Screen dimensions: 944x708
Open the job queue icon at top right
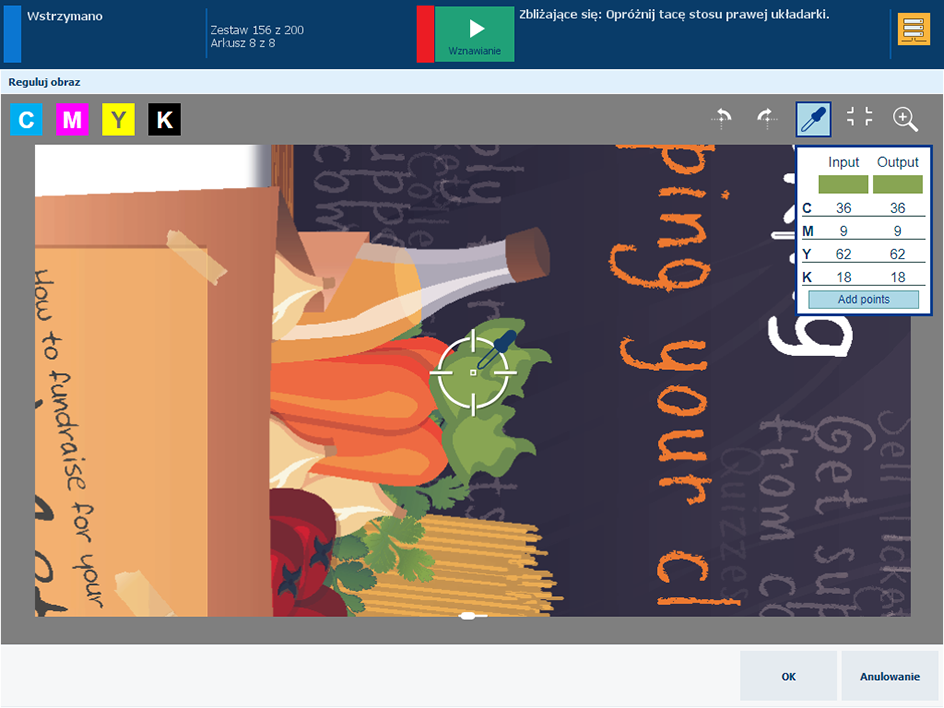[x=913, y=30]
